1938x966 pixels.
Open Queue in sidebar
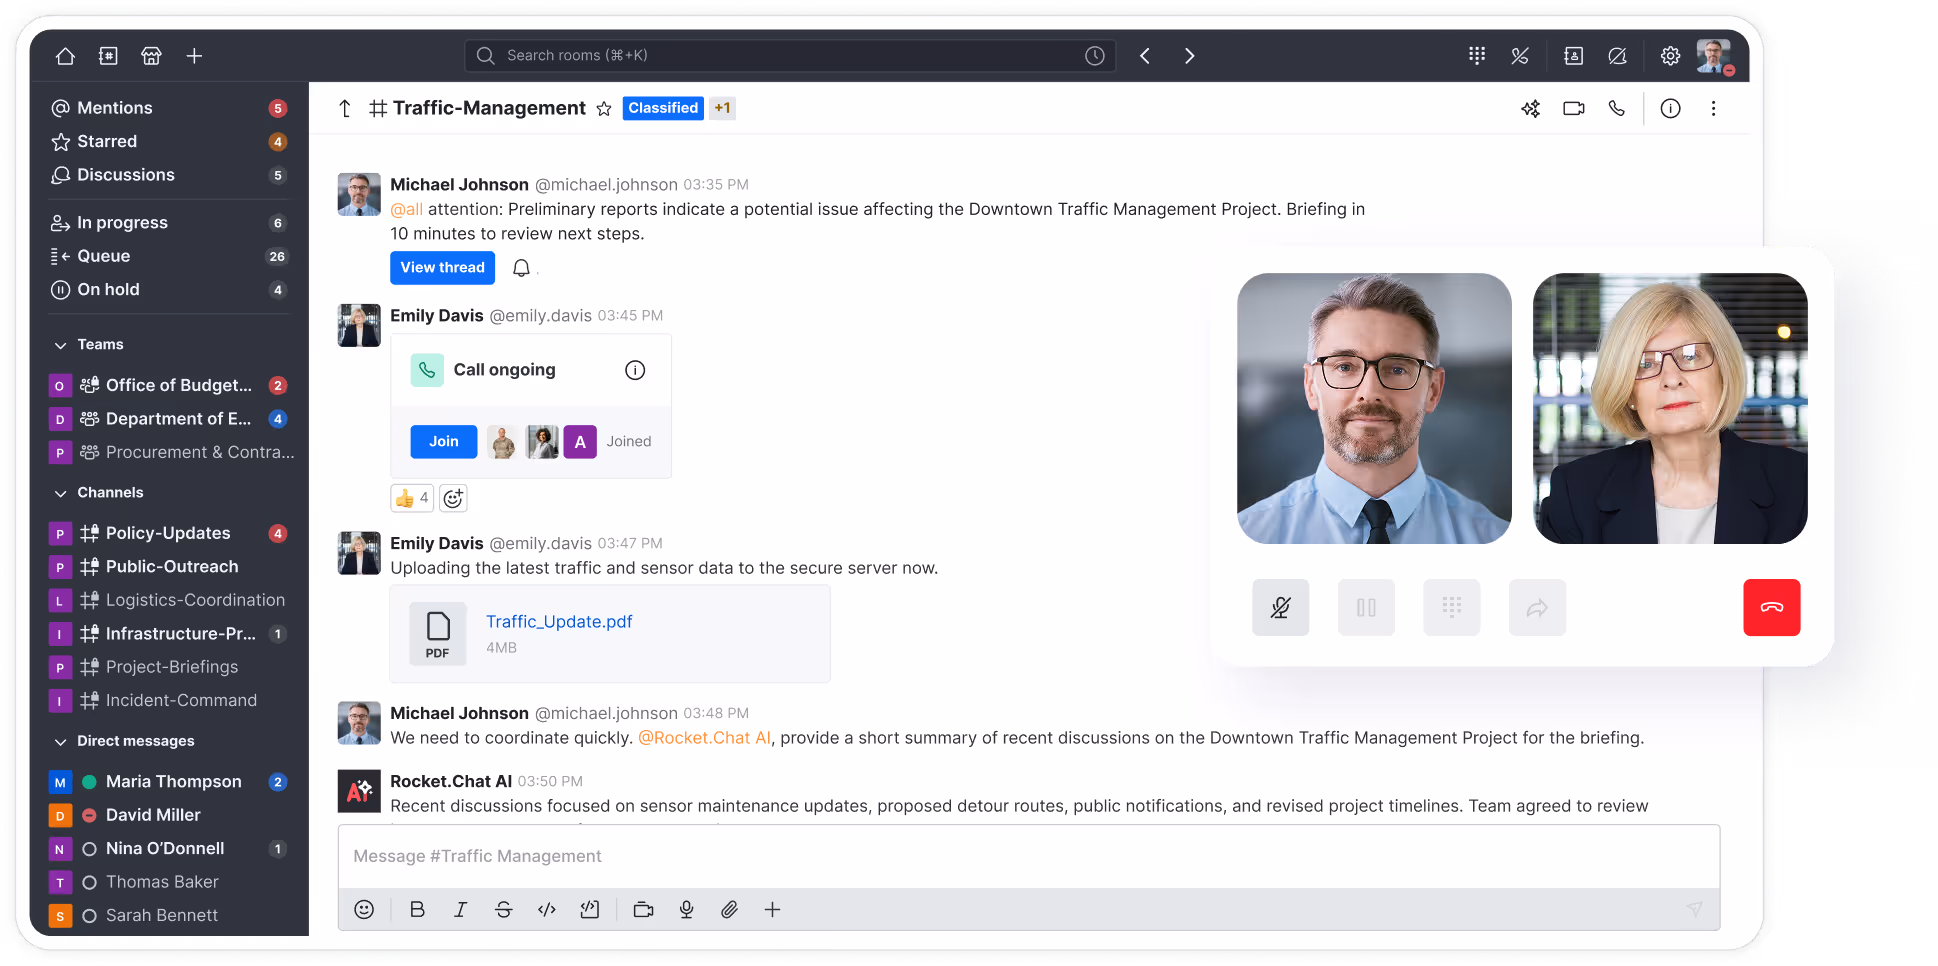[x=169, y=256]
